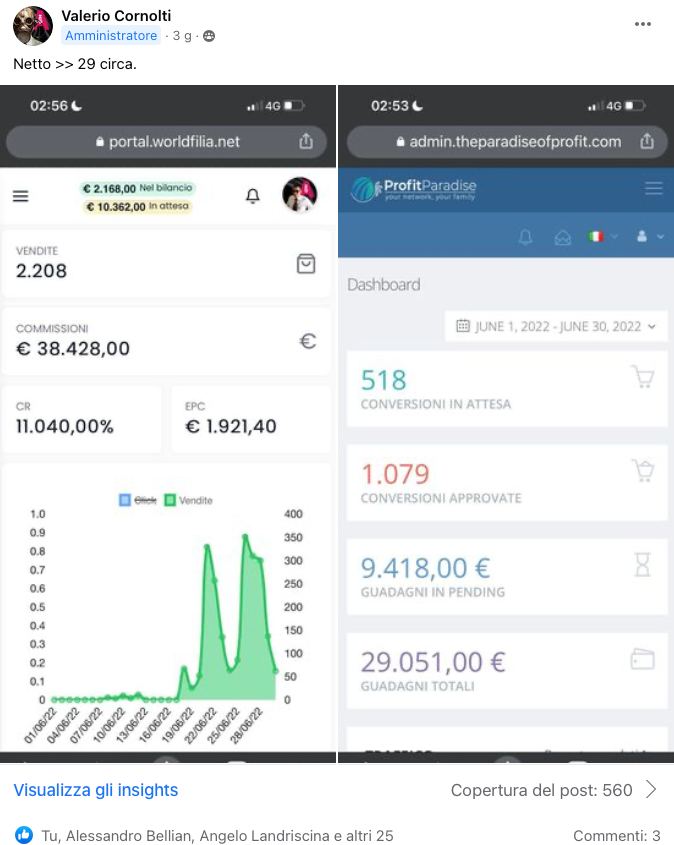The height and width of the screenshot is (845, 674).
Task: Click the € 10.362,00 In attesa badge
Action: coord(137,206)
